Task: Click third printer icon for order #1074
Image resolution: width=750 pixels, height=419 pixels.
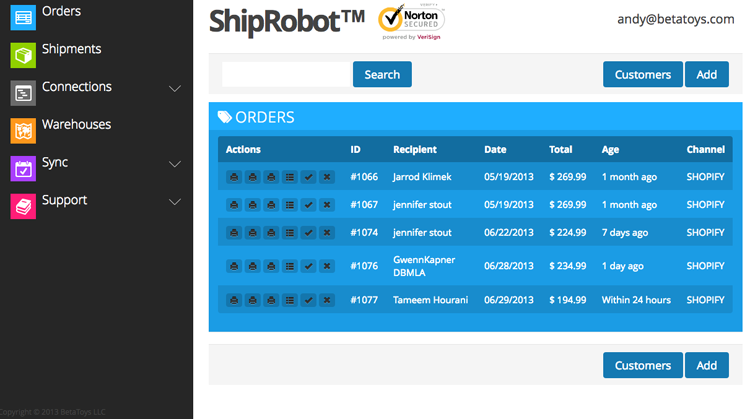Action: tap(271, 232)
